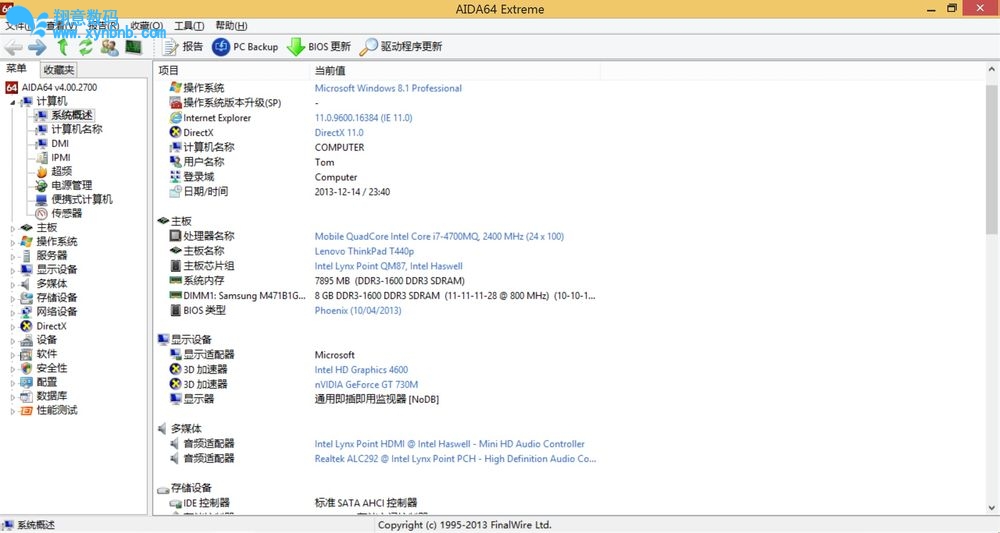Click the vertical scrollbar thumb
Screen dimensions: 1000x533
pos(992,159)
